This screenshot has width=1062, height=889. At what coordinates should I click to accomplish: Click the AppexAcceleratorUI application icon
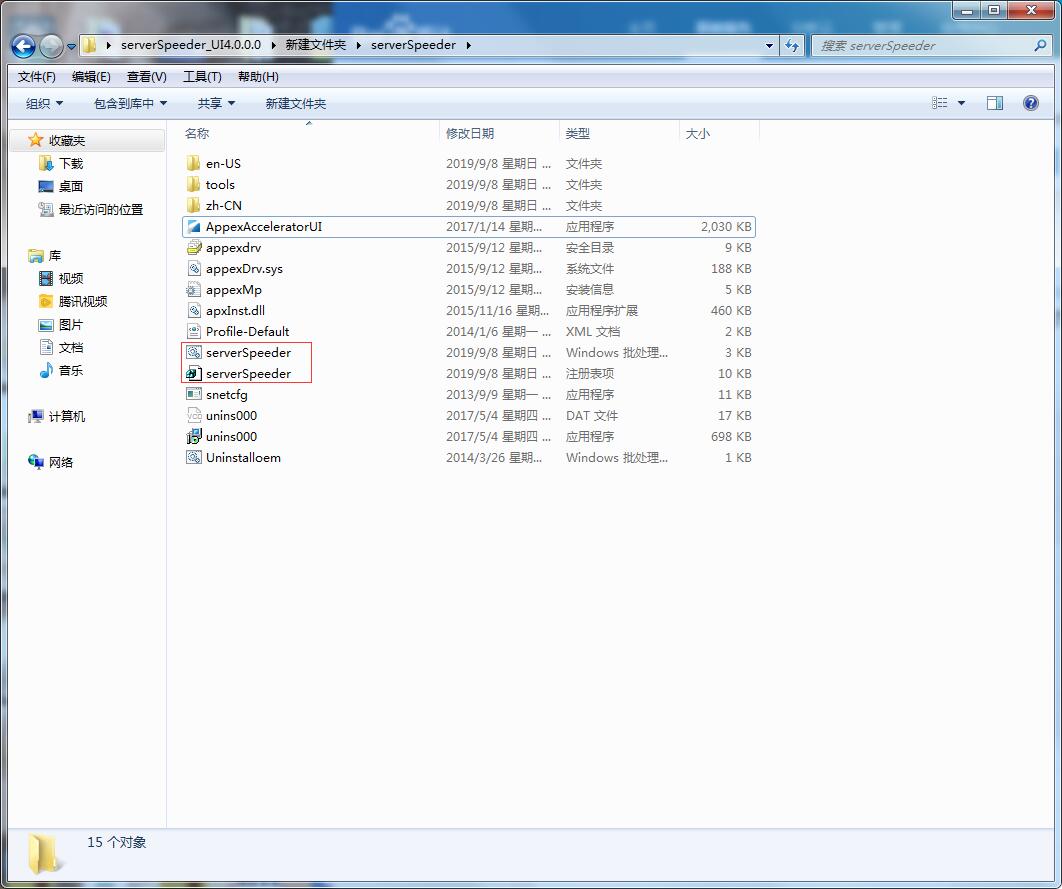[194, 227]
